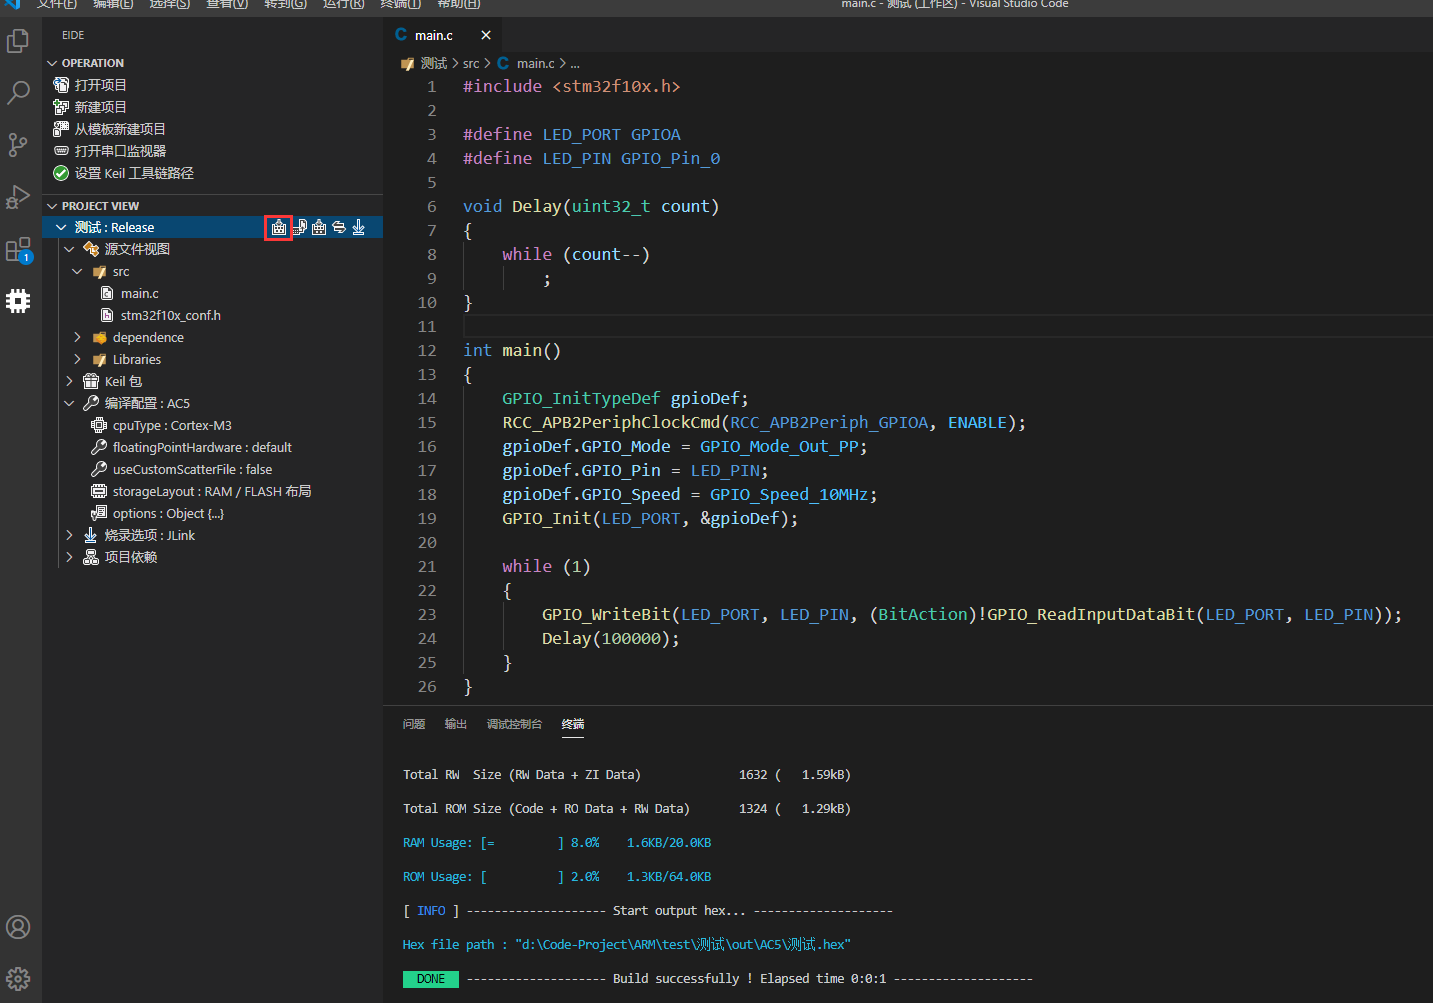The height and width of the screenshot is (1003, 1433).
Task: Click the Flash Download icon on project toolbar
Action: tap(358, 227)
